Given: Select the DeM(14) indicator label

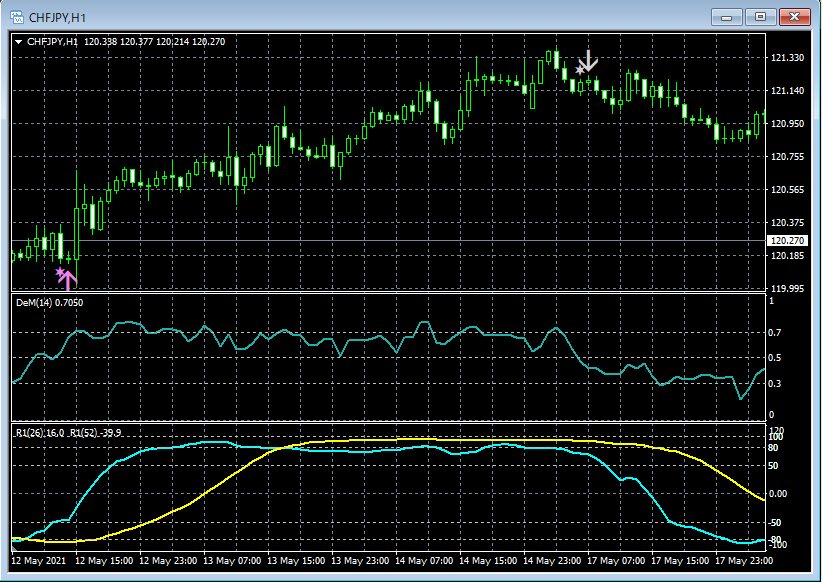Looking at the screenshot, I should [x=50, y=303].
